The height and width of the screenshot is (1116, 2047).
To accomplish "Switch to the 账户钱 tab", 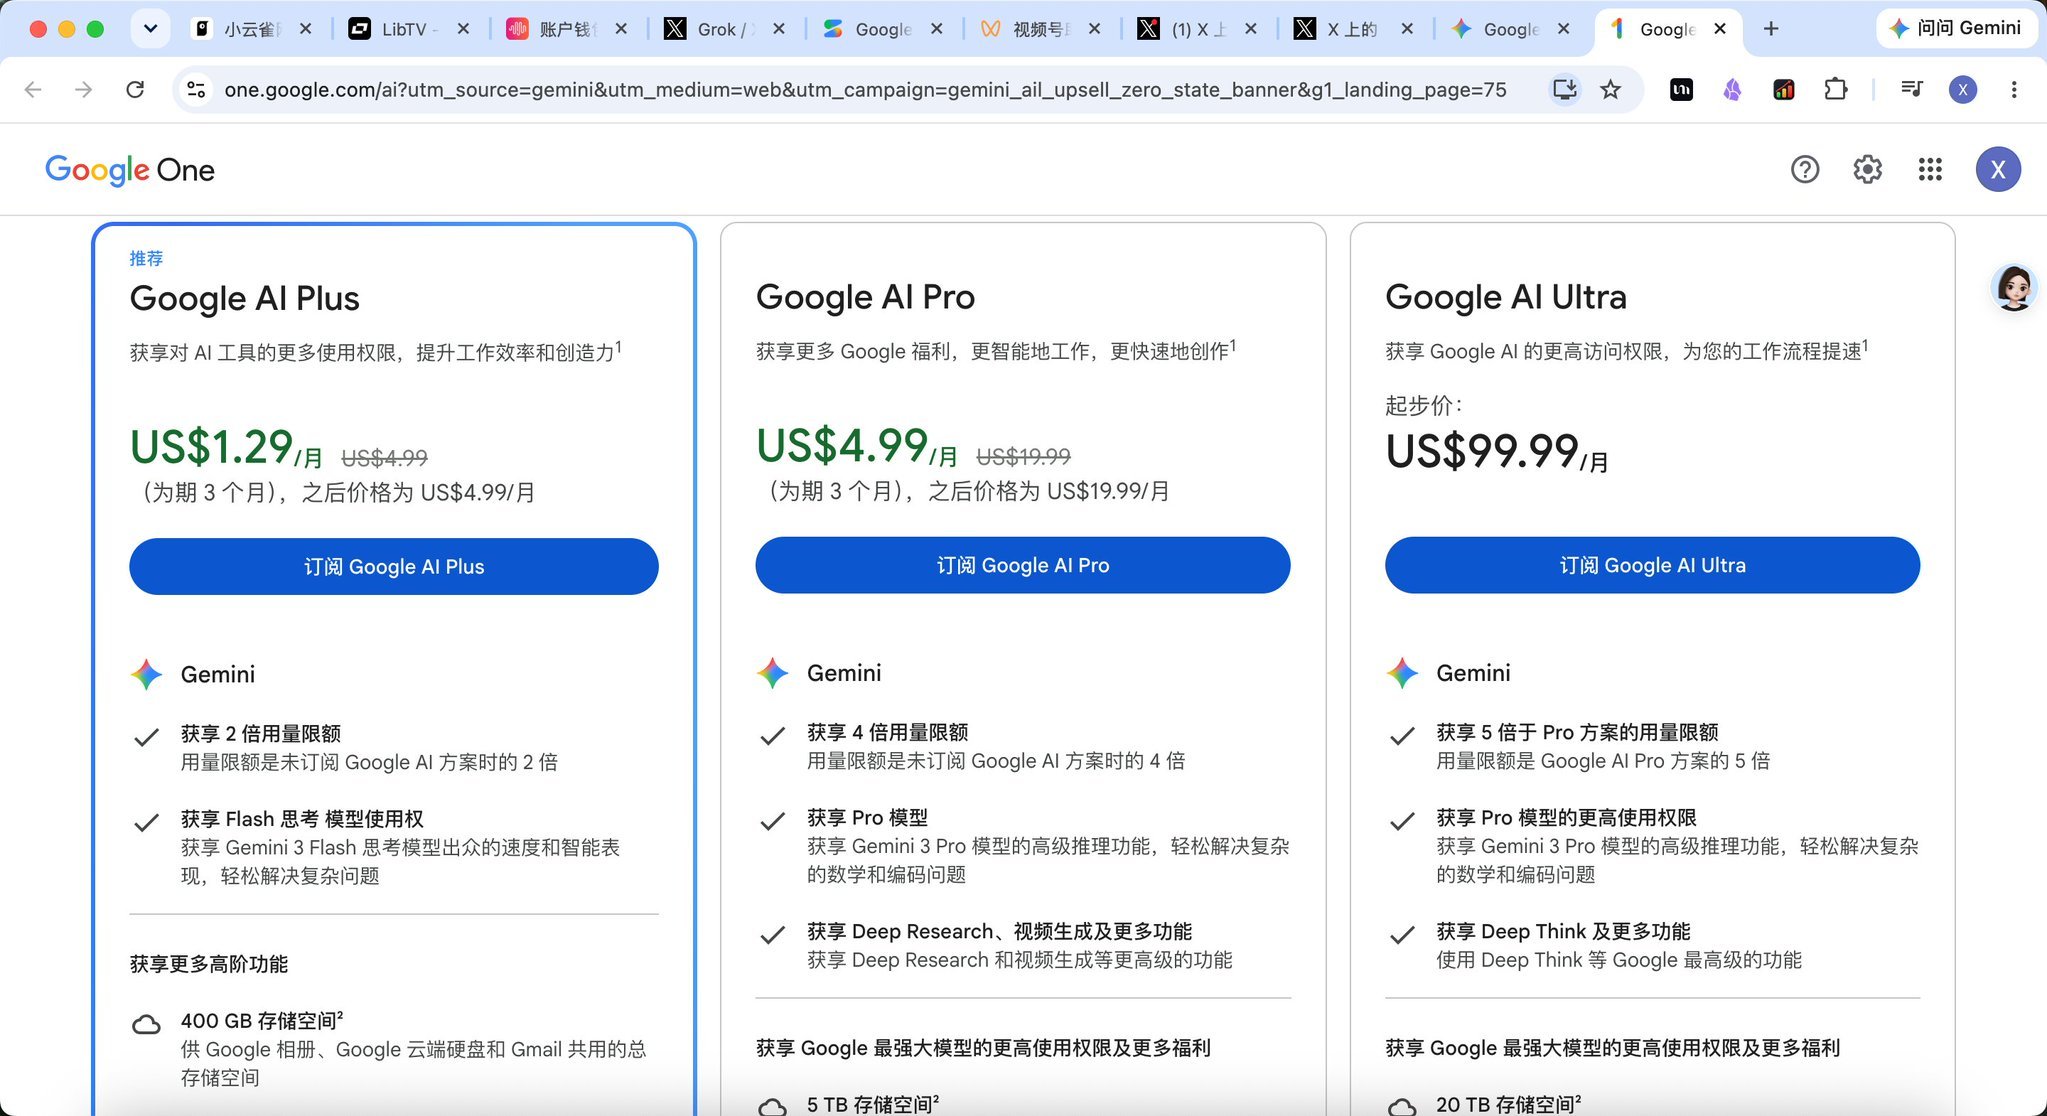I will (559, 29).
